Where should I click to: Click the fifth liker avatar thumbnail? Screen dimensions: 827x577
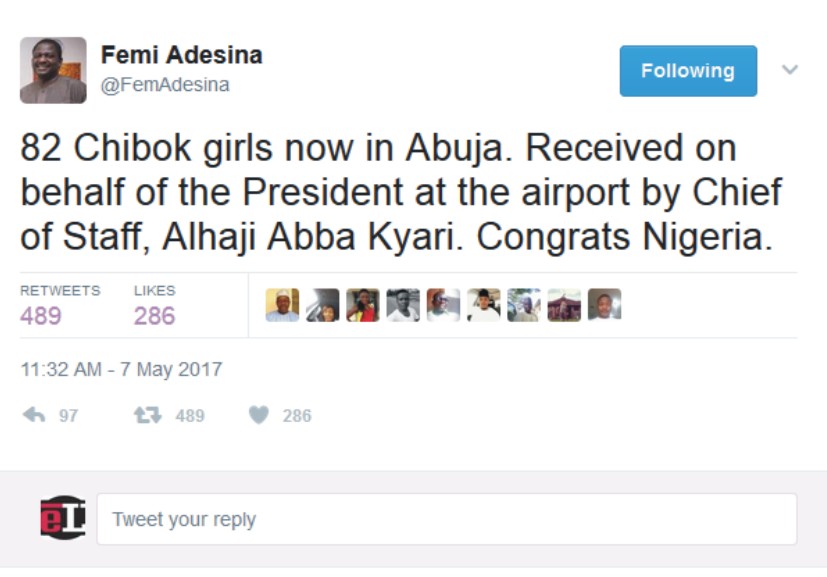(x=443, y=305)
